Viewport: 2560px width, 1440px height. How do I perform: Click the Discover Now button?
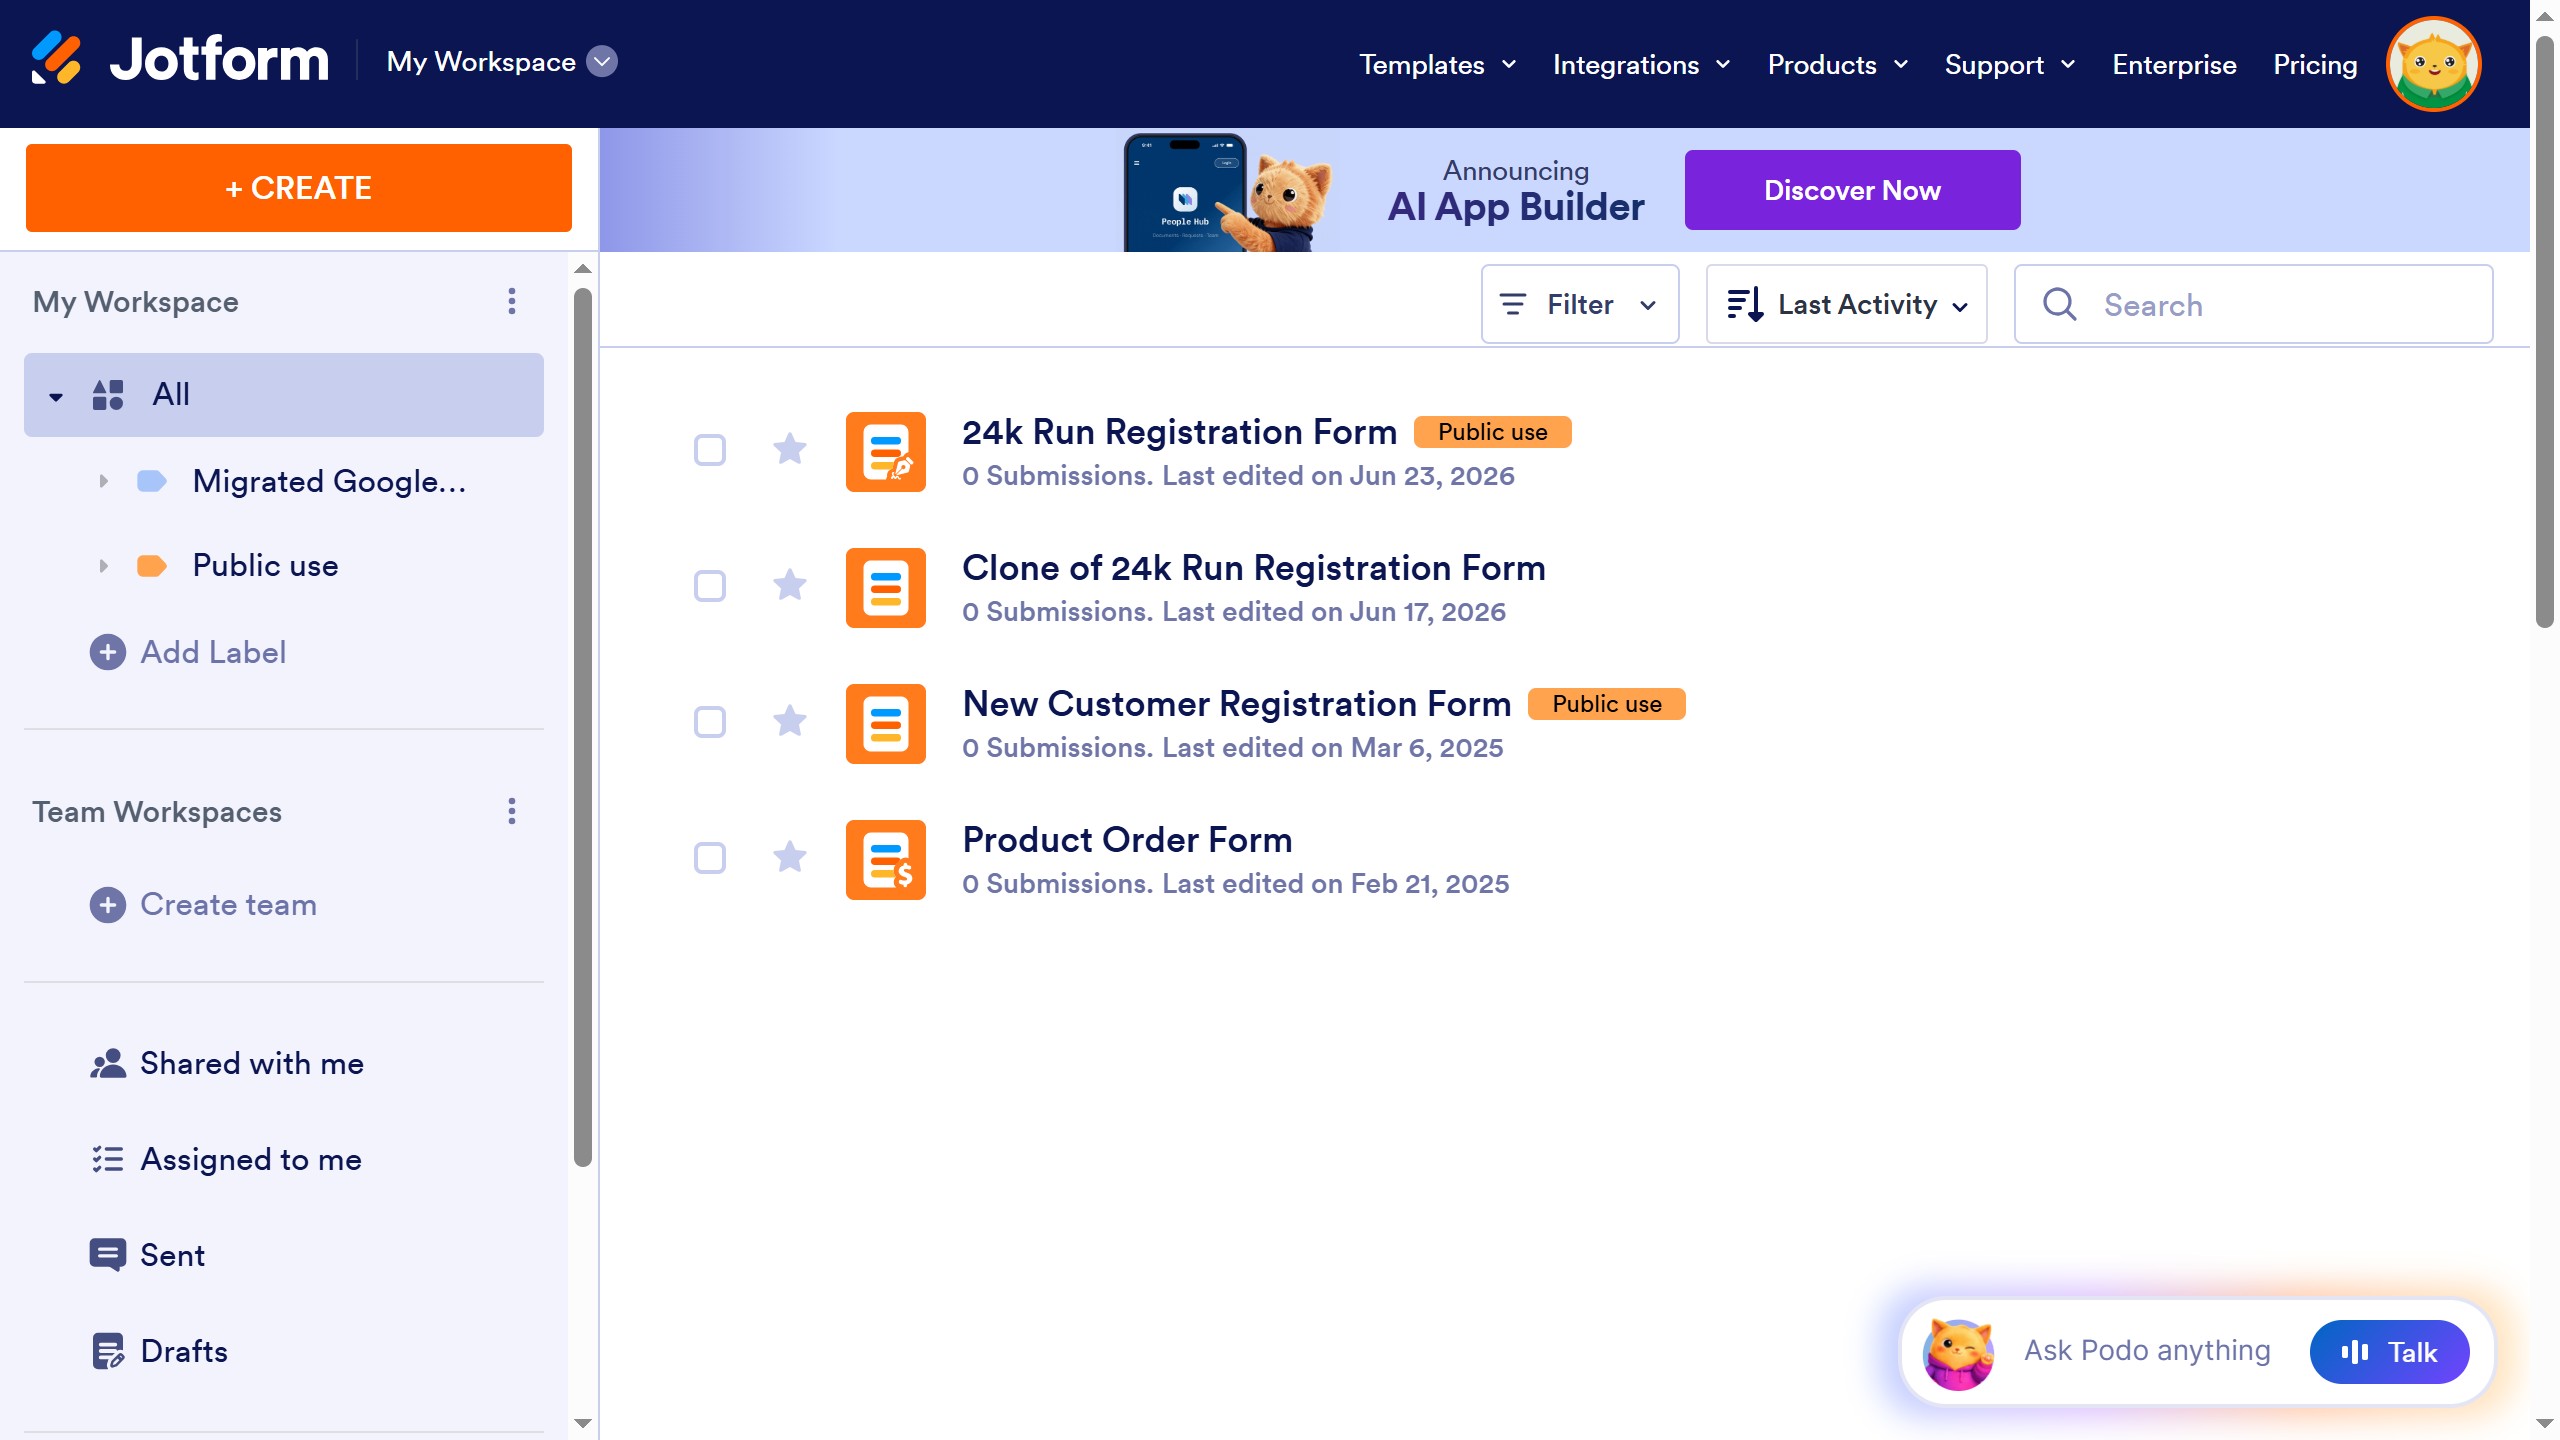pos(1852,190)
